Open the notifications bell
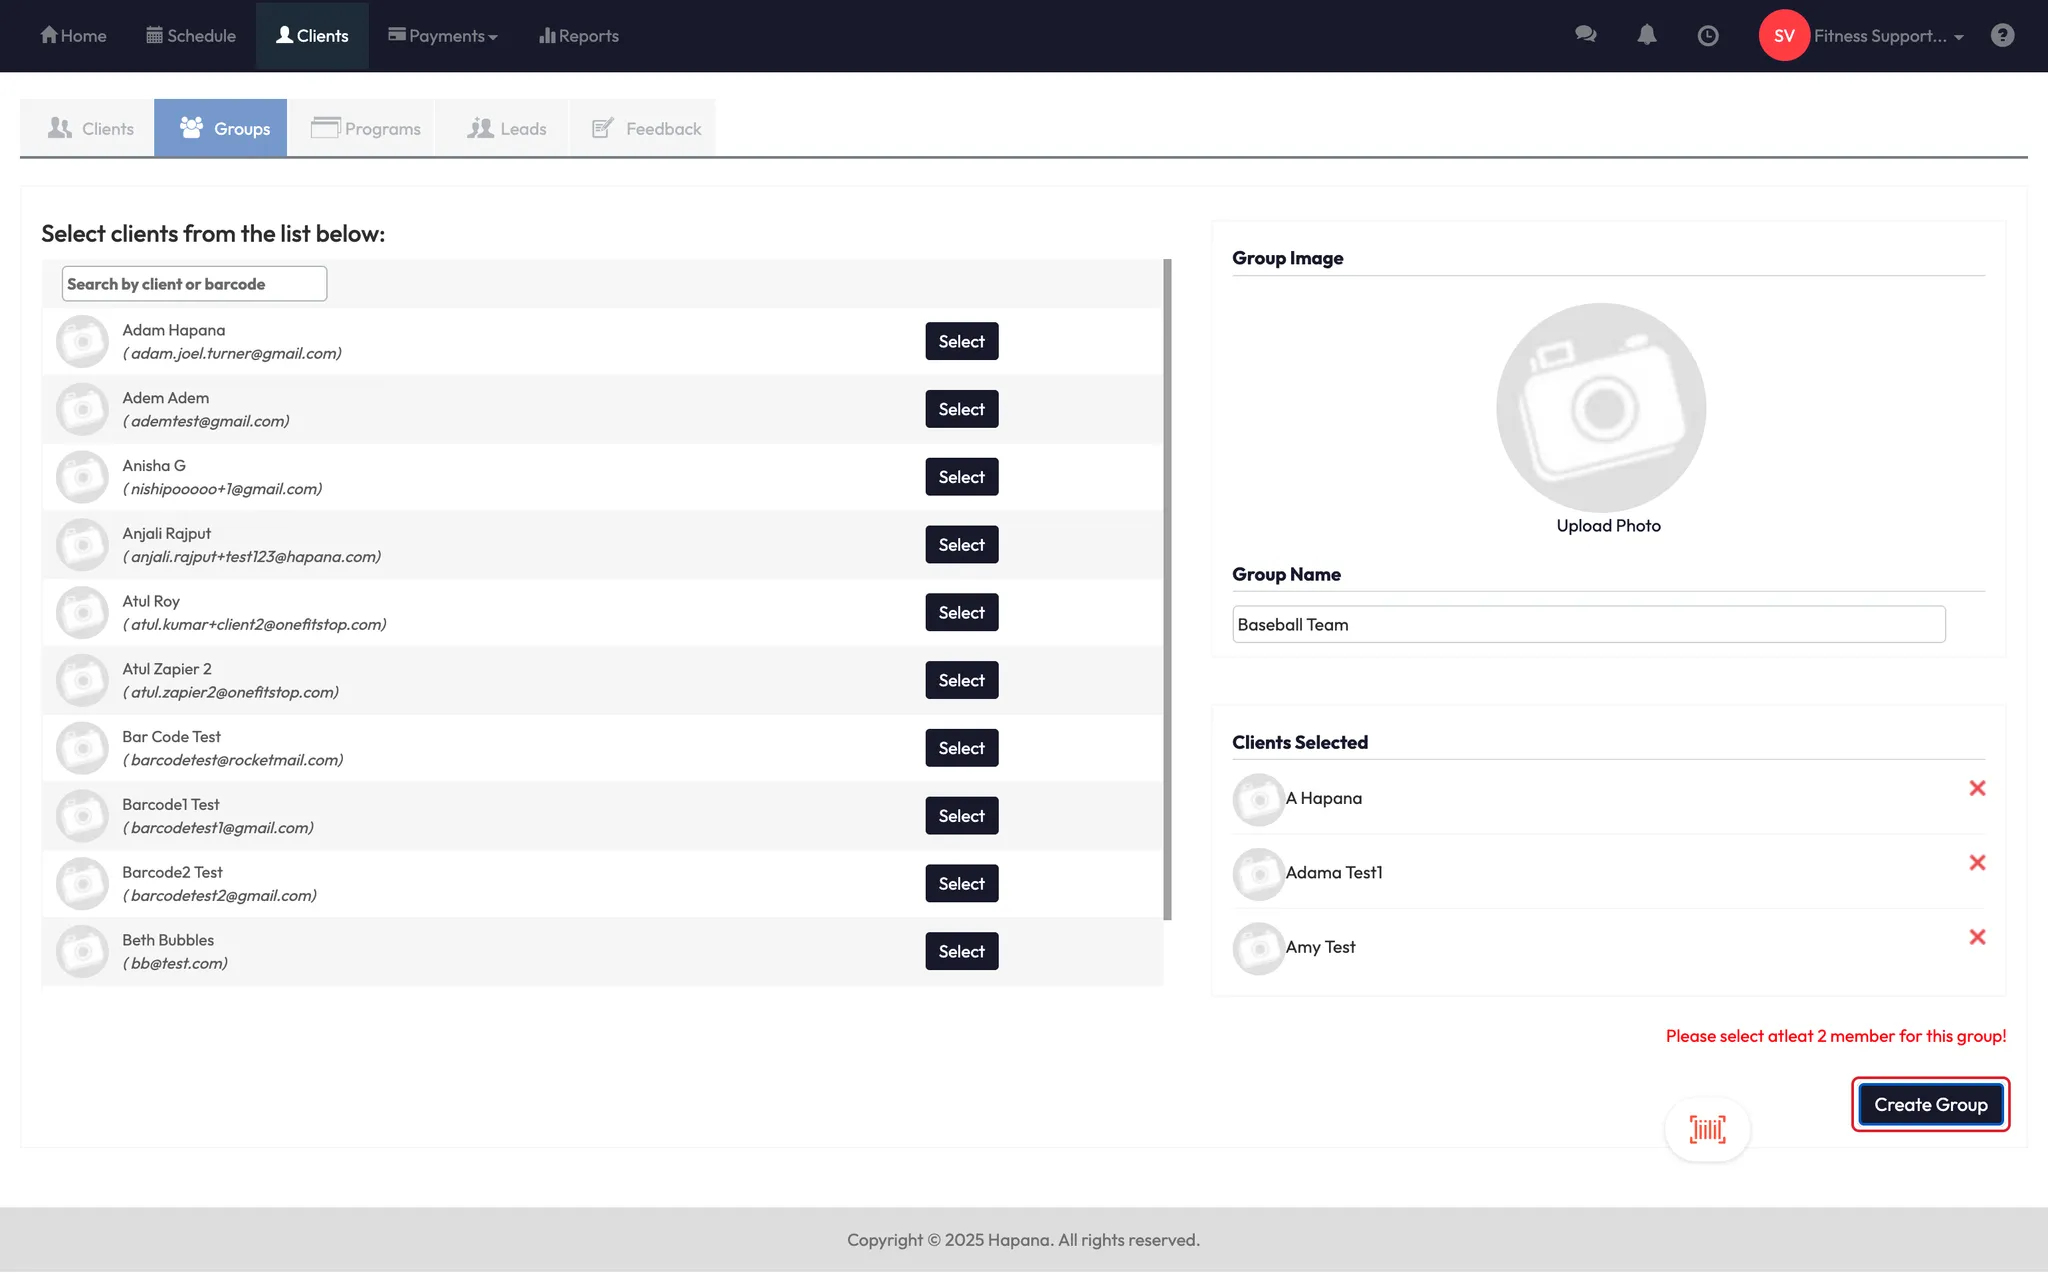Screen dimensions: 2048x1273 pyautogui.click(x=1647, y=35)
